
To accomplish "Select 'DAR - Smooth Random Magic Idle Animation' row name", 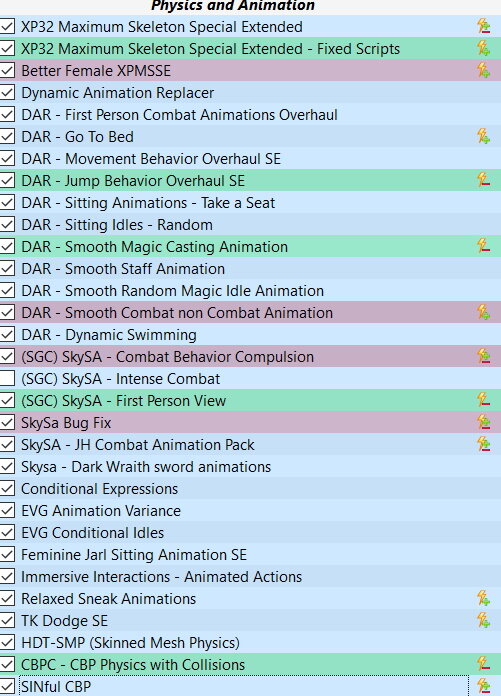I will tap(173, 291).
